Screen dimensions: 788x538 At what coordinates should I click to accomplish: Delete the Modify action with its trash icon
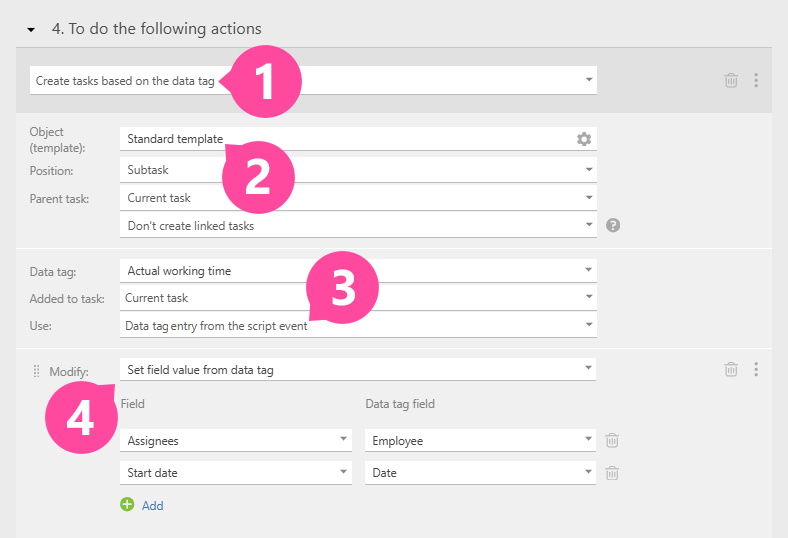tap(731, 369)
